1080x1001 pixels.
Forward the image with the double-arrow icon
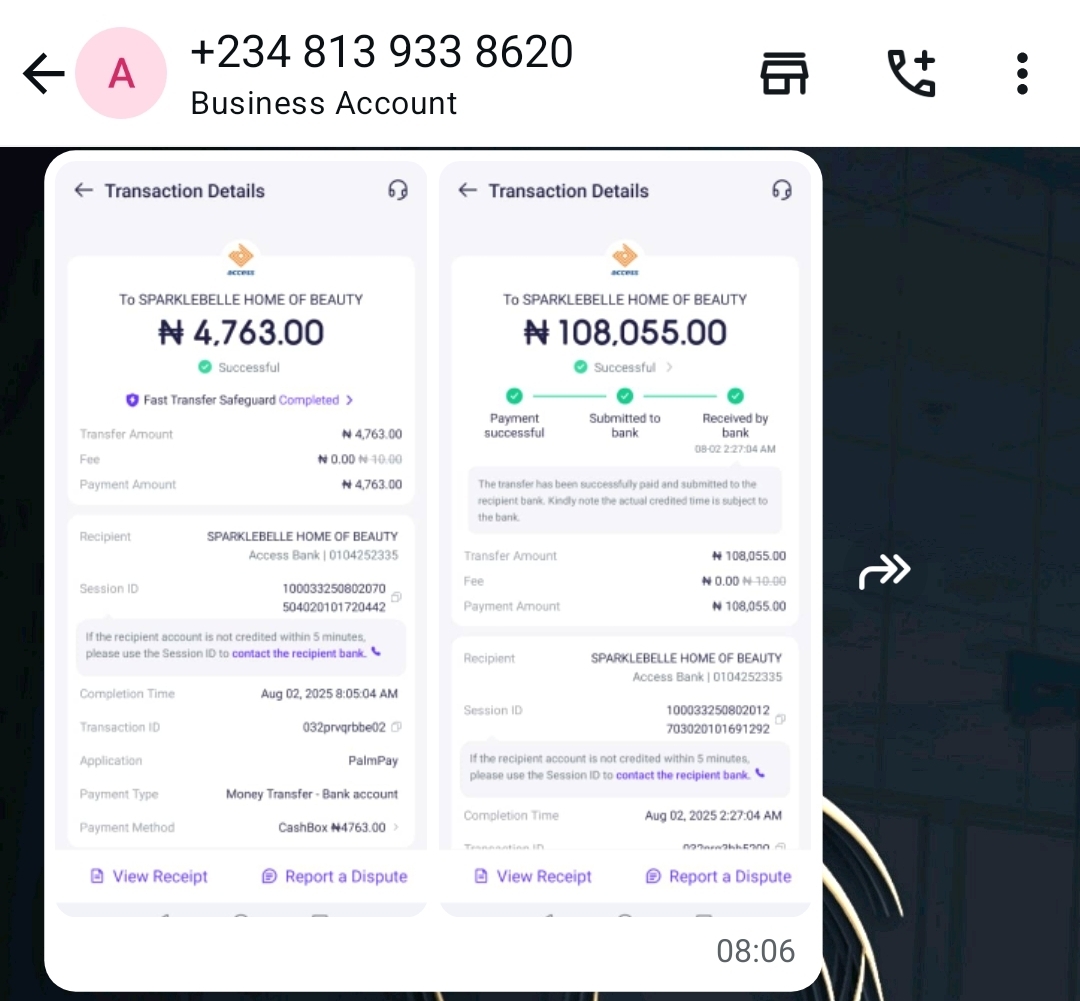pyautogui.click(x=884, y=571)
